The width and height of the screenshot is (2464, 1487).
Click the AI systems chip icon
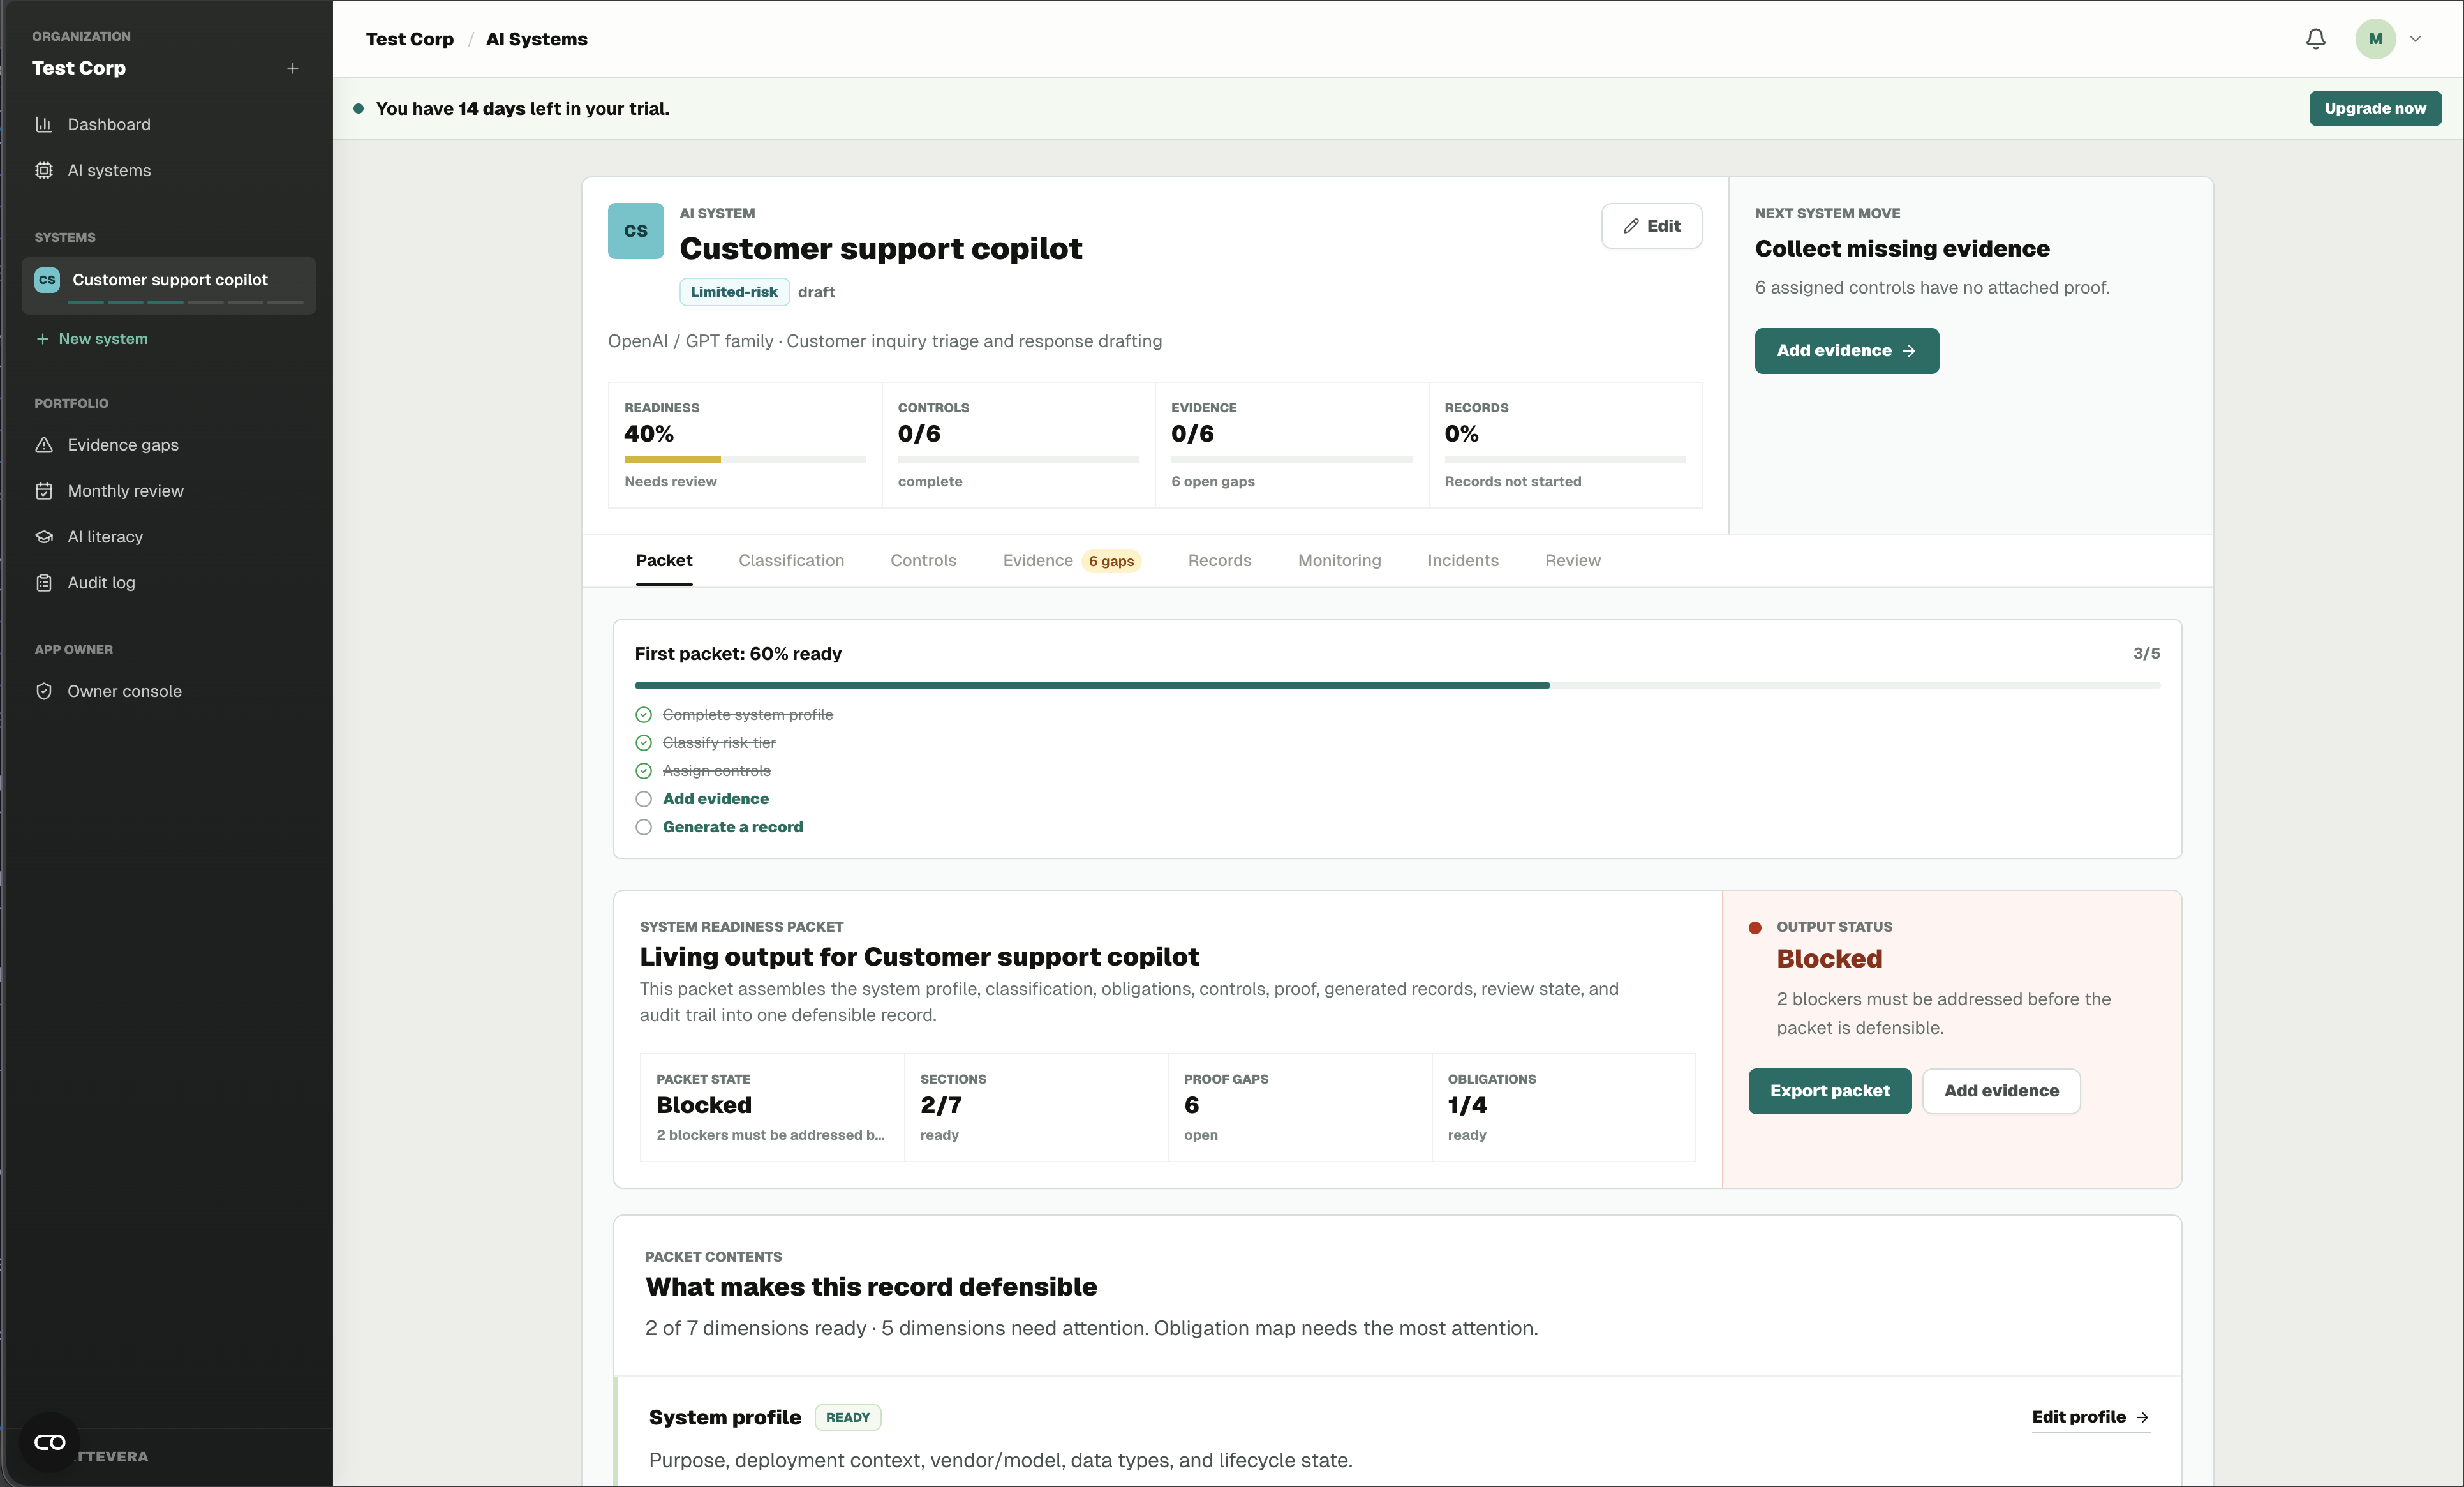(x=44, y=170)
